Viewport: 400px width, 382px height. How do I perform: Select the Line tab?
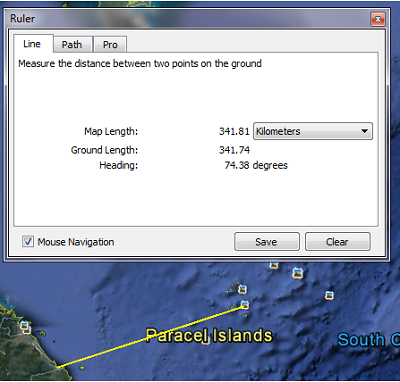tap(32, 44)
